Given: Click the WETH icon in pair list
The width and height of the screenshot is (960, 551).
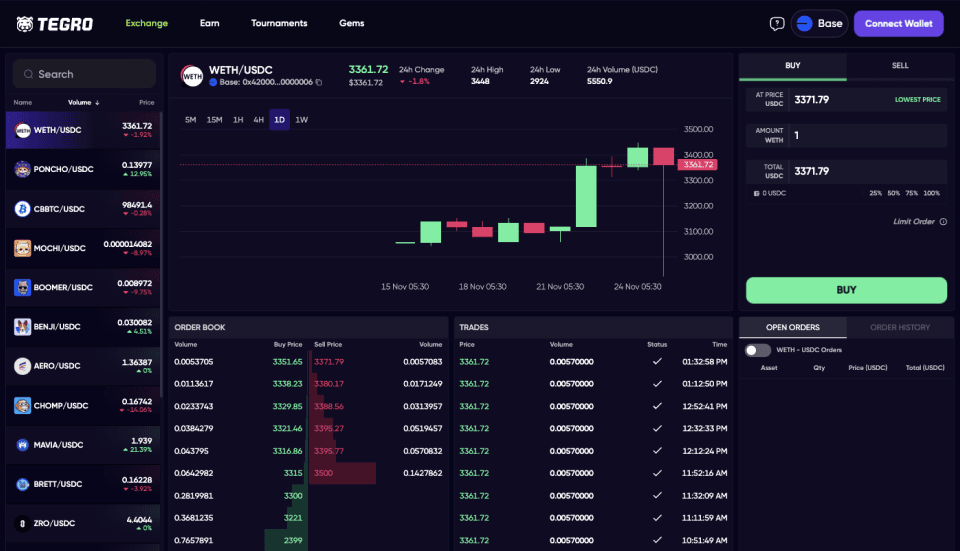Looking at the screenshot, I should (x=23, y=130).
